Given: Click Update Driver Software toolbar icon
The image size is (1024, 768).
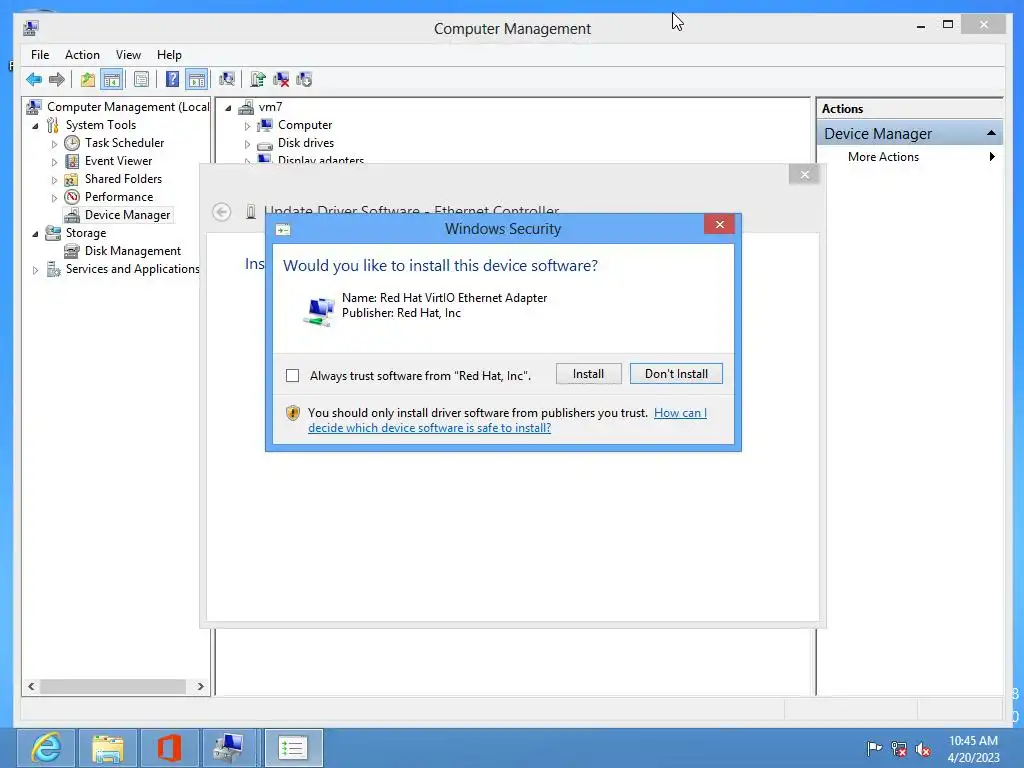Looking at the screenshot, I should pos(258,80).
